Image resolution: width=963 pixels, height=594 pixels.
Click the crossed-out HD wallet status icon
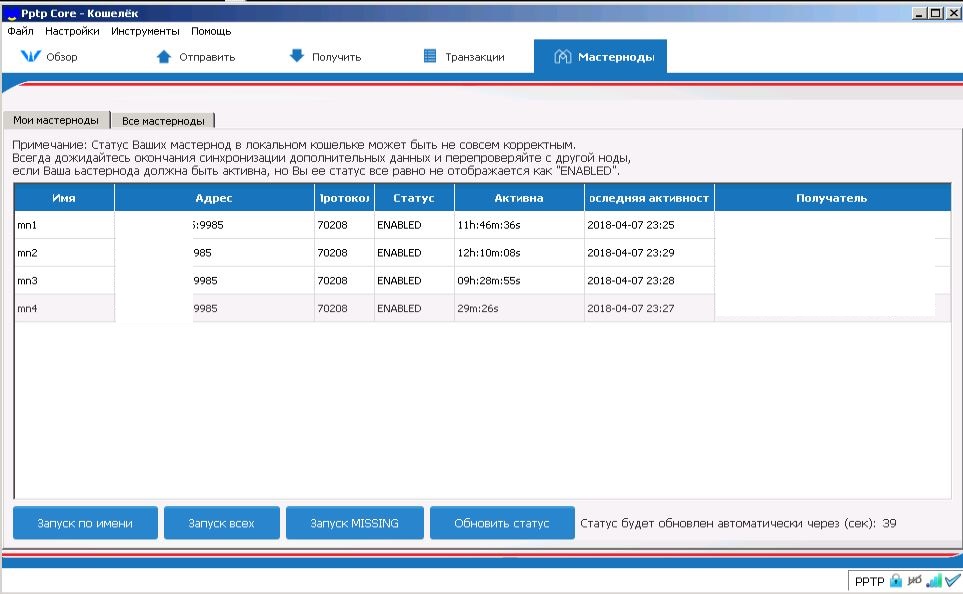[x=915, y=580]
